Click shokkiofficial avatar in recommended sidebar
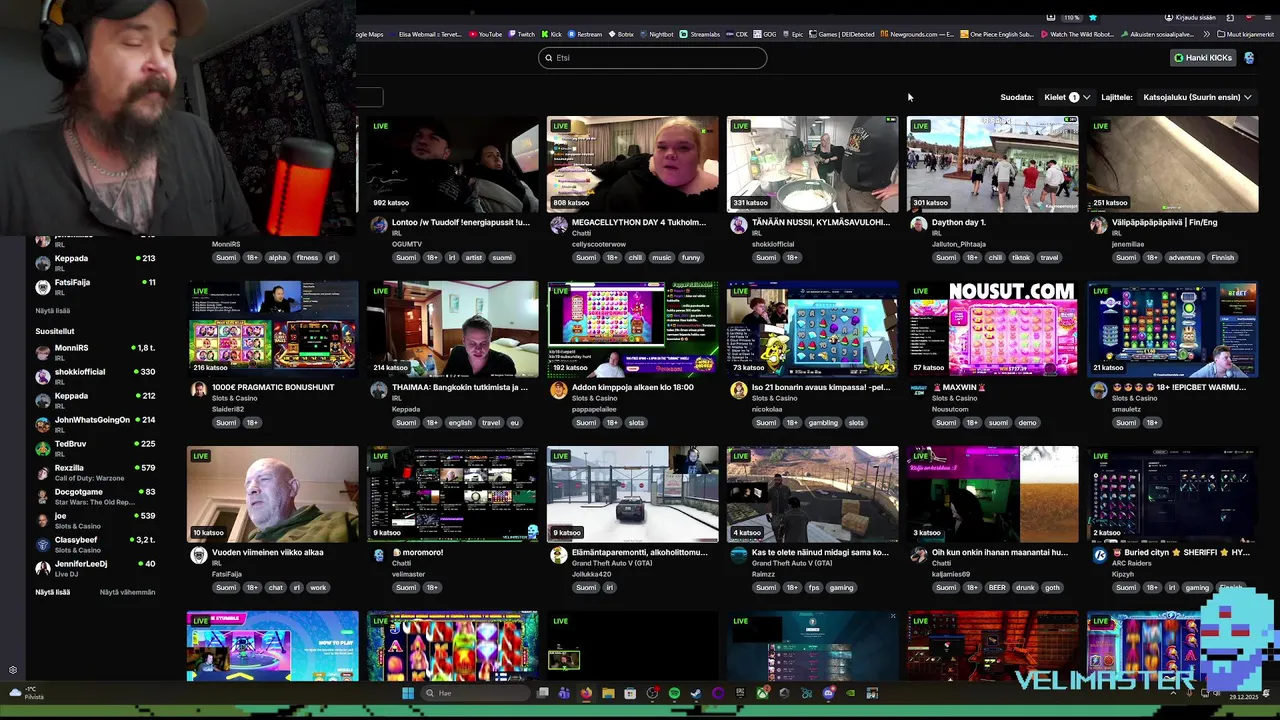 coord(43,376)
